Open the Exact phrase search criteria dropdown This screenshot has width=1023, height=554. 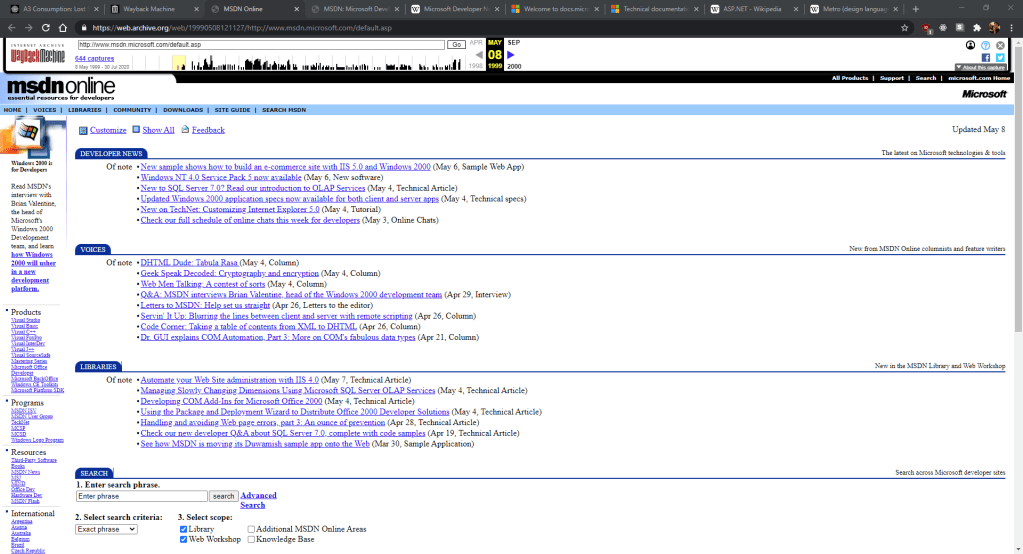click(106, 528)
